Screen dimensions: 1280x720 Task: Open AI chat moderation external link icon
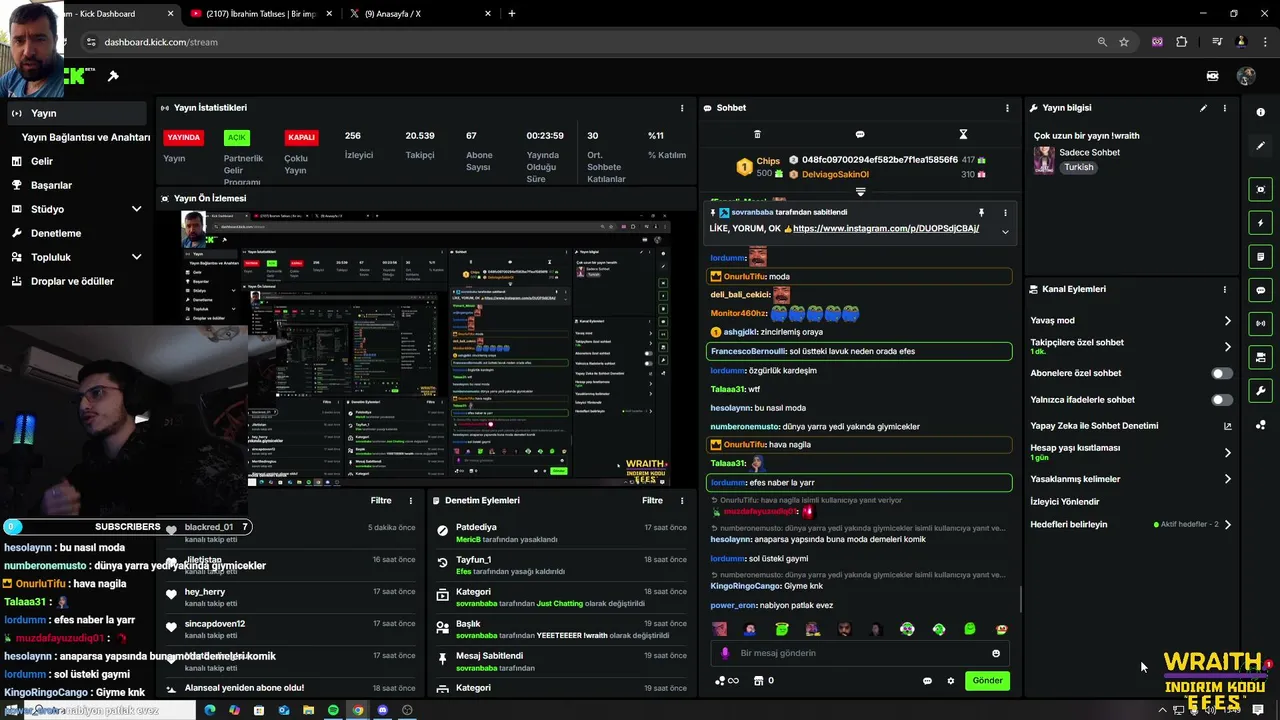[x=1227, y=426]
